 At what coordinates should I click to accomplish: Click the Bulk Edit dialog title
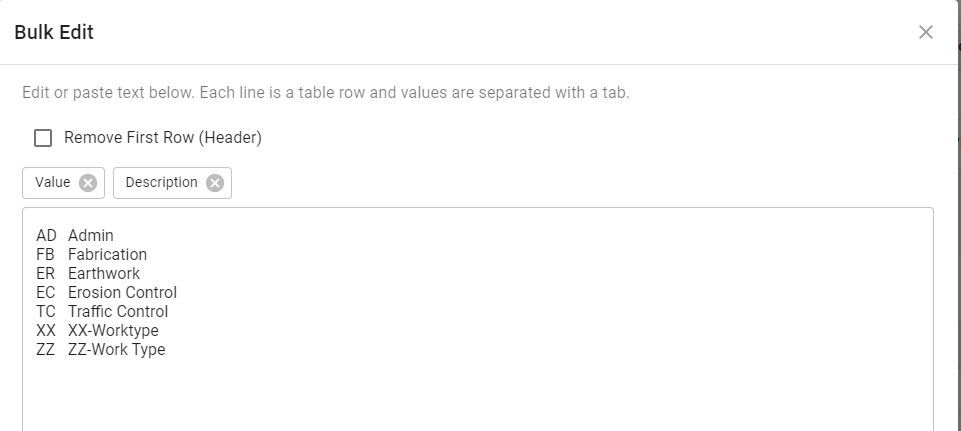[x=54, y=32]
